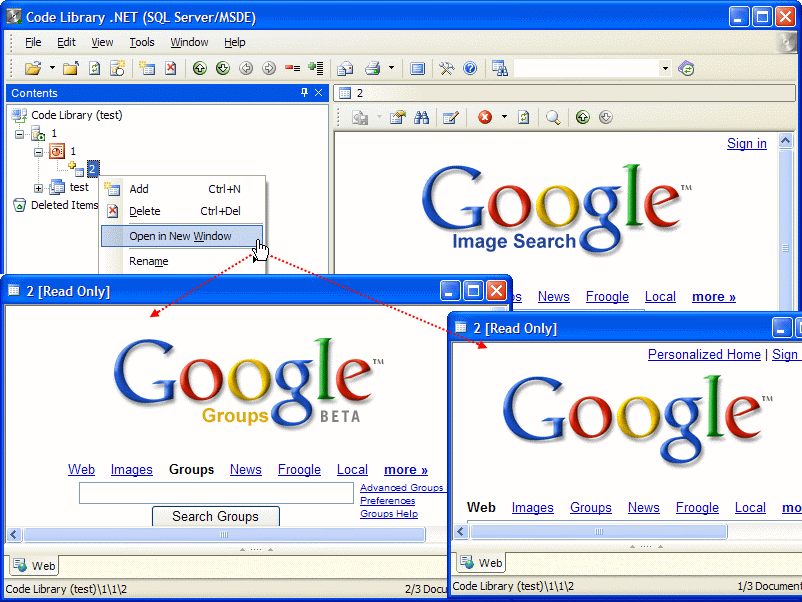Click the crossed tools options icon
The image size is (802, 602).
[x=446, y=69]
